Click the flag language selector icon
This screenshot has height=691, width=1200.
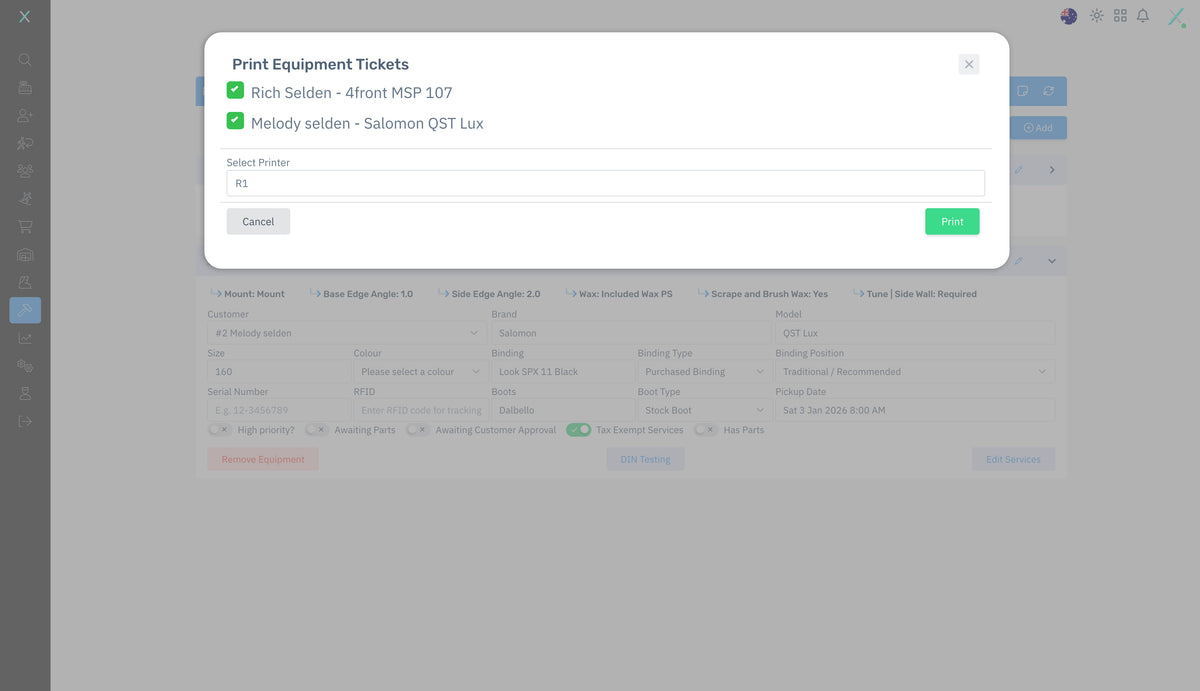coord(1069,16)
